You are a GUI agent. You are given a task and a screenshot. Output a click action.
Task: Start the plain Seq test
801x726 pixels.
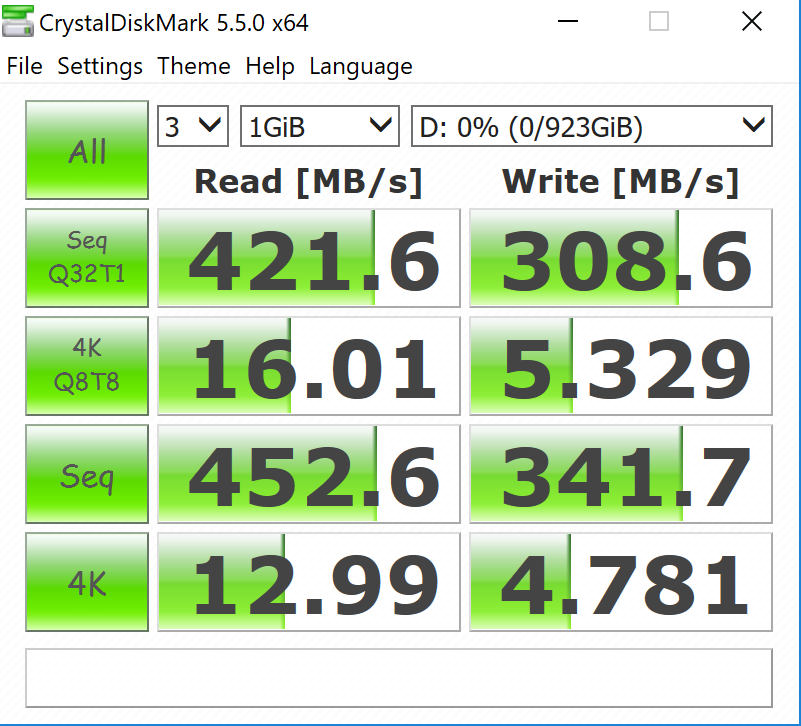87,474
